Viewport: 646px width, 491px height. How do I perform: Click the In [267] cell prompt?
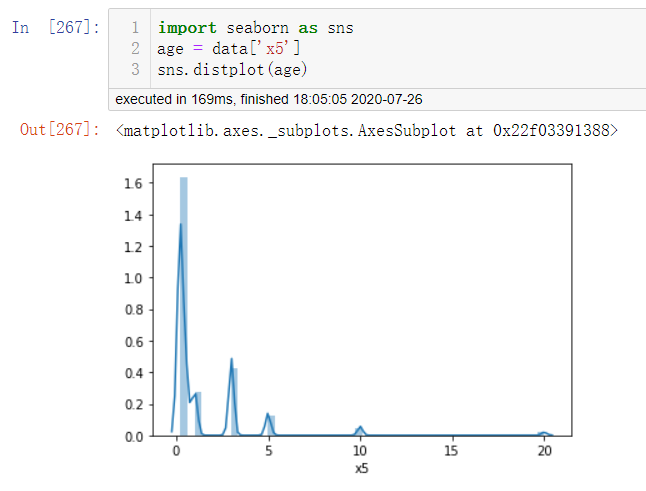coord(56,28)
